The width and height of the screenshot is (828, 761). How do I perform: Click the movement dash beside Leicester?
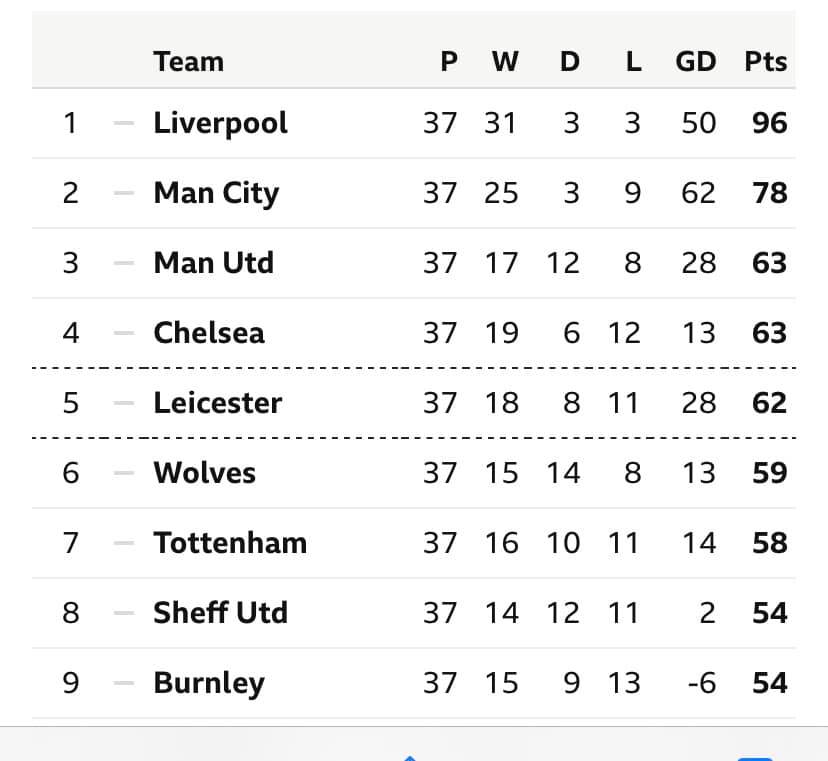(x=123, y=403)
